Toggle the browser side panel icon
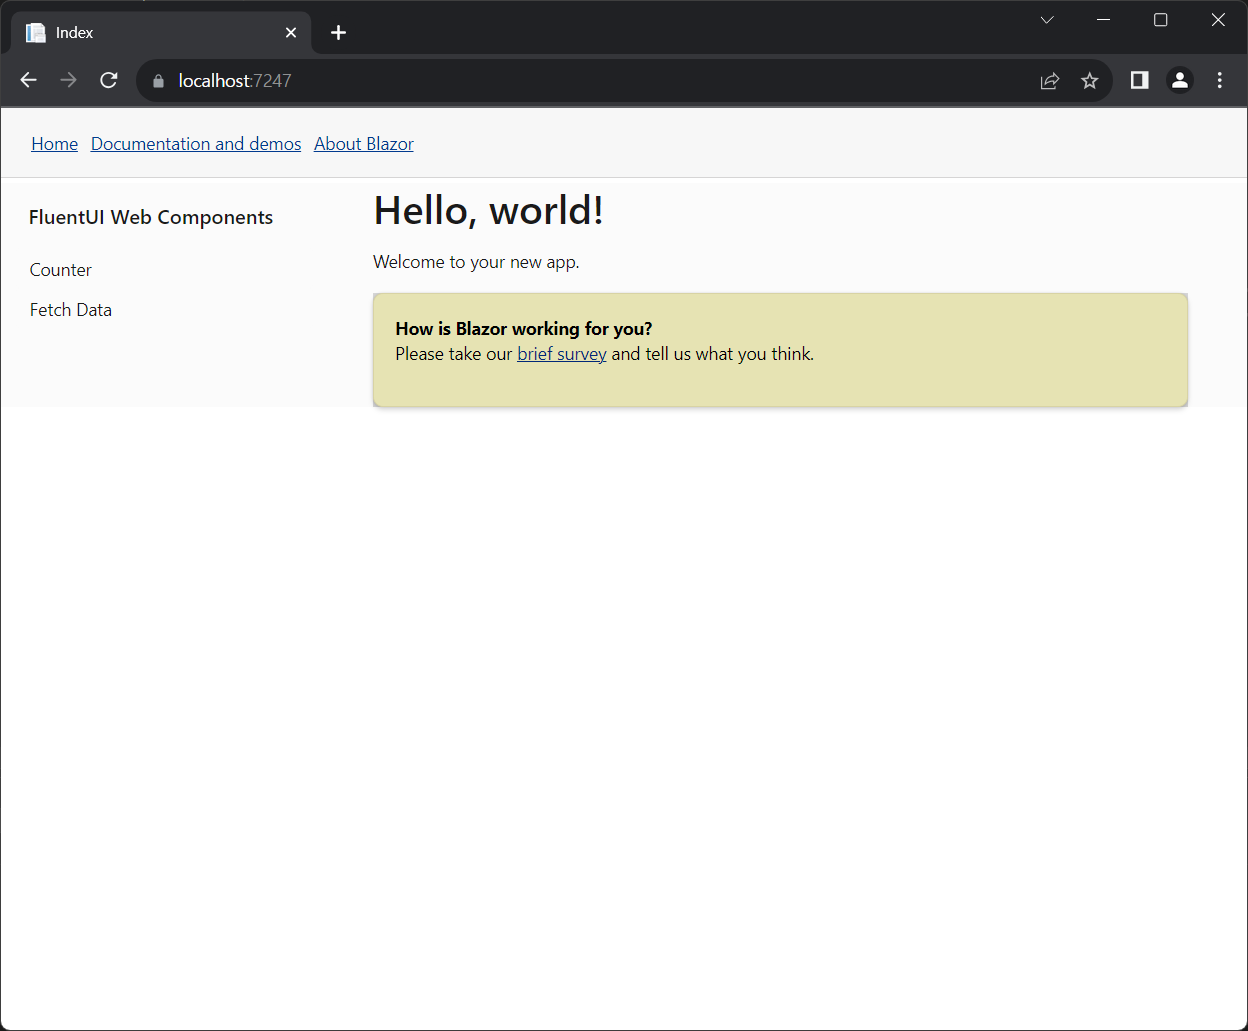1248x1031 pixels. click(x=1139, y=80)
